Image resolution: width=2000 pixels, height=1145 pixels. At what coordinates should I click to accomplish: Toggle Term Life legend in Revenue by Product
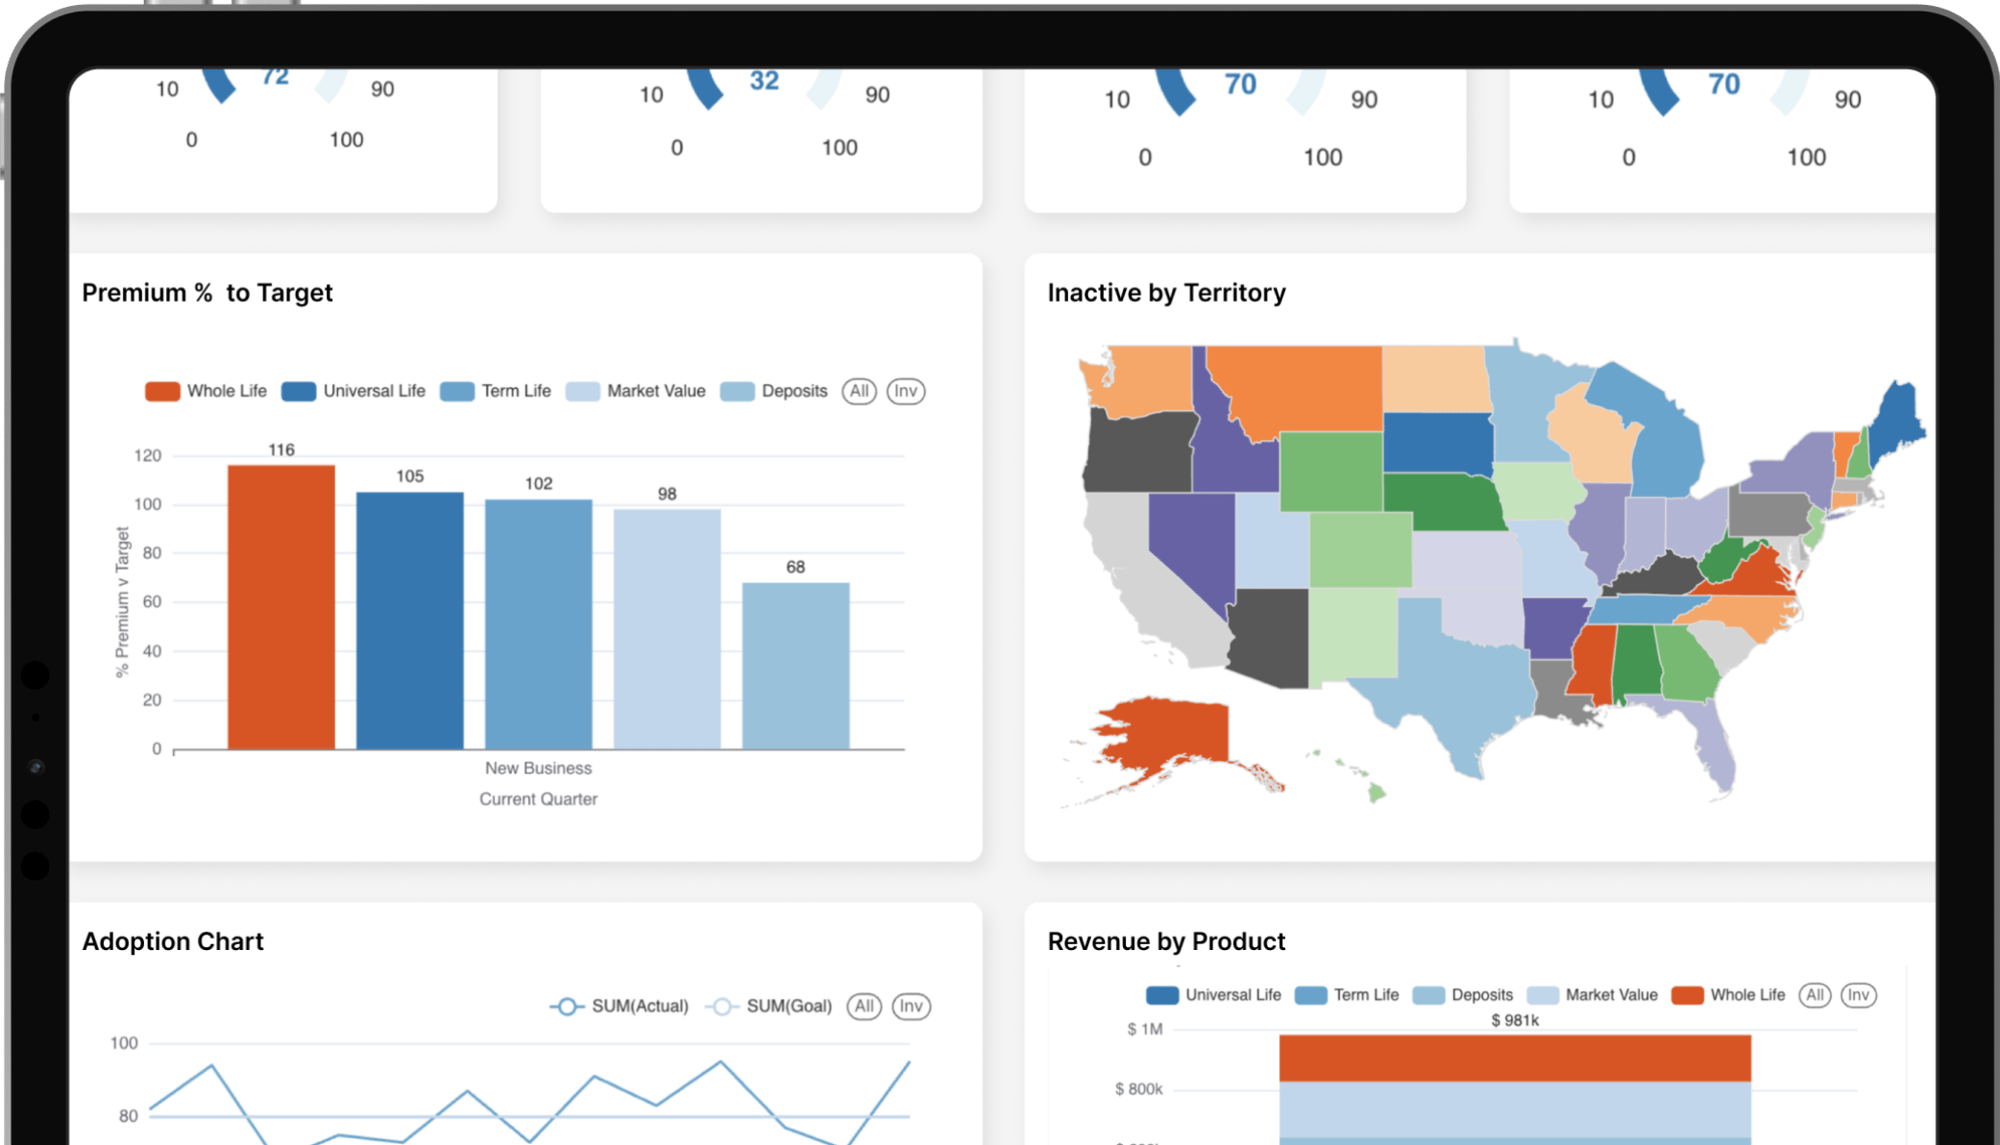point(1346,995)
